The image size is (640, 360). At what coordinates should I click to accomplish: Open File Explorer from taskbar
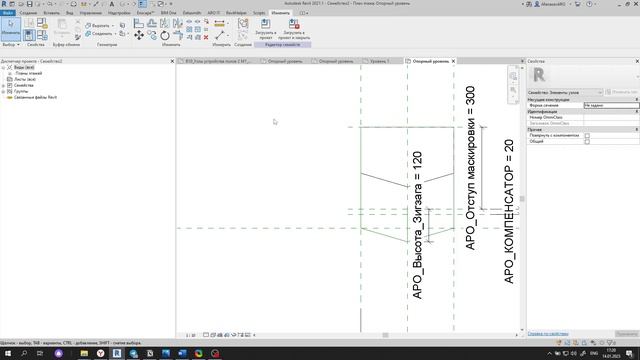[x=84, y=353]
